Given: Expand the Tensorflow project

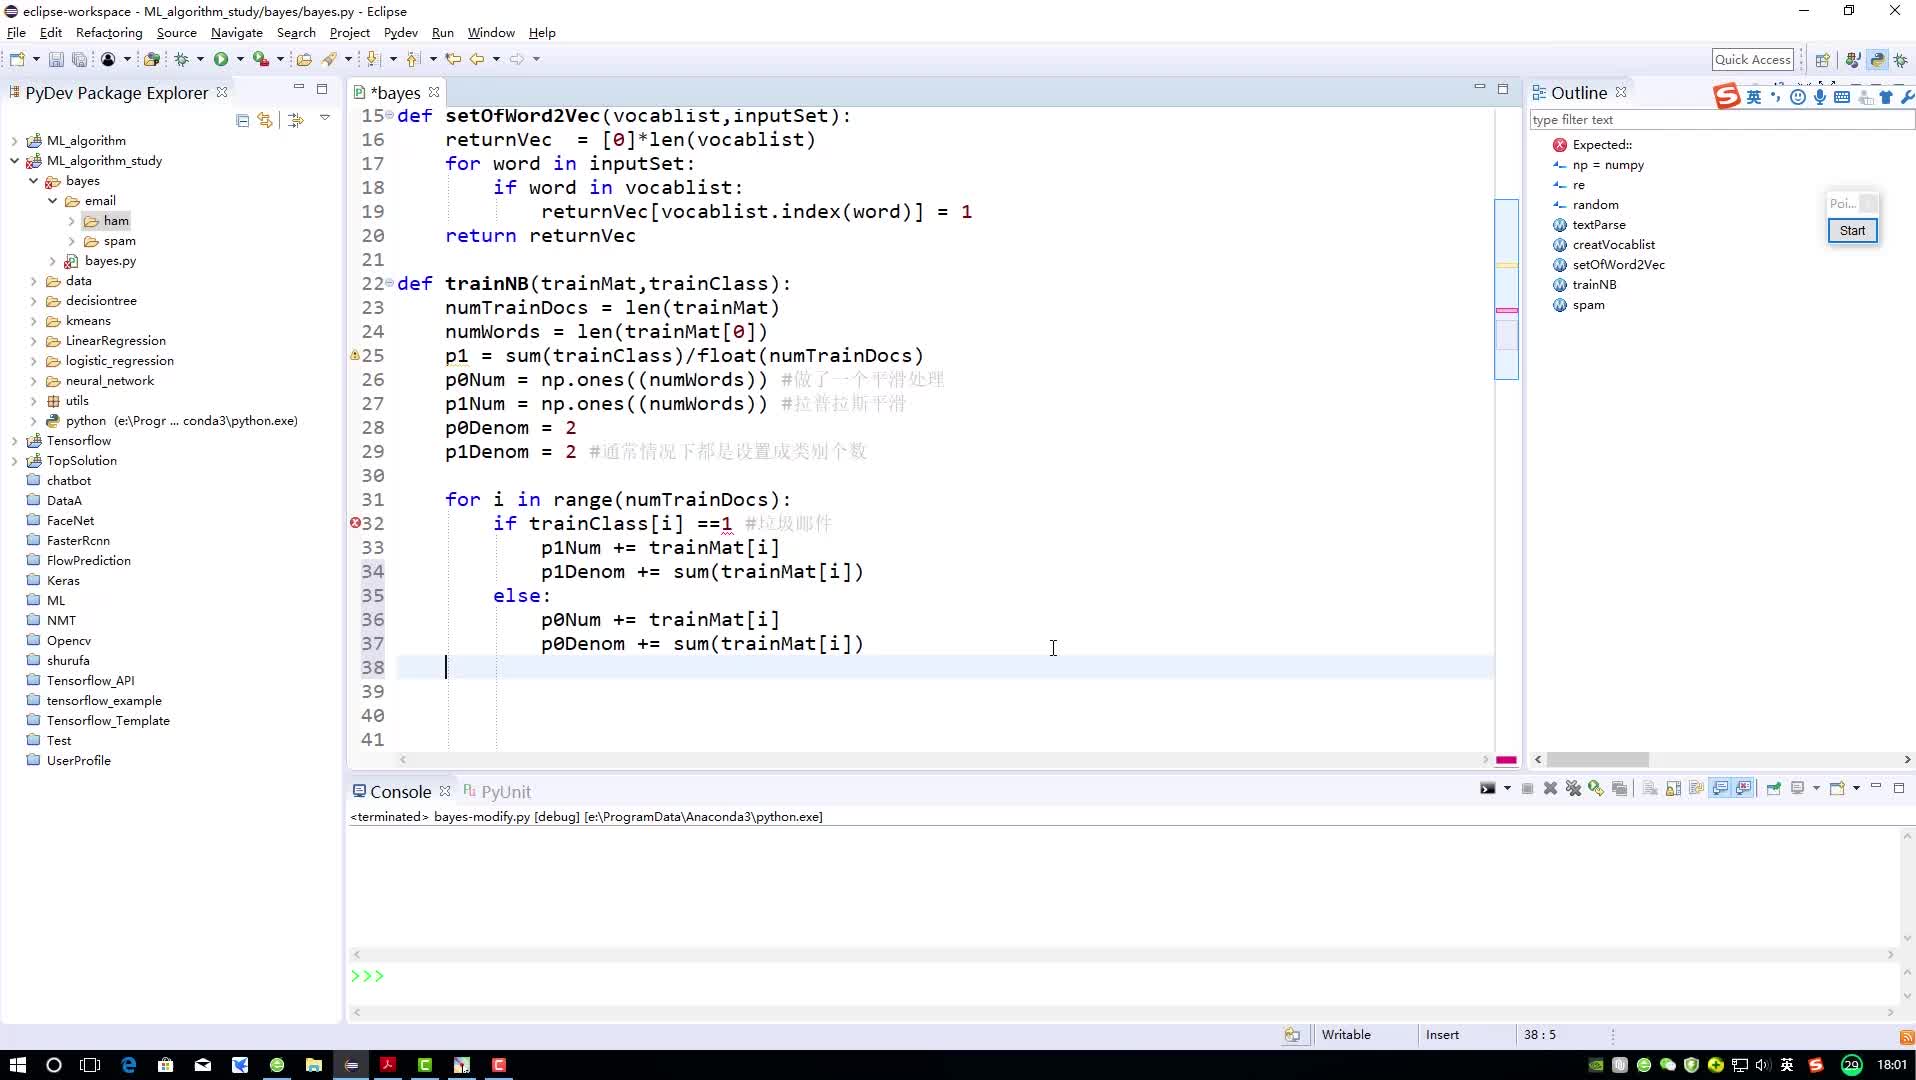Looking at the screenshot, I should [14, 441].
